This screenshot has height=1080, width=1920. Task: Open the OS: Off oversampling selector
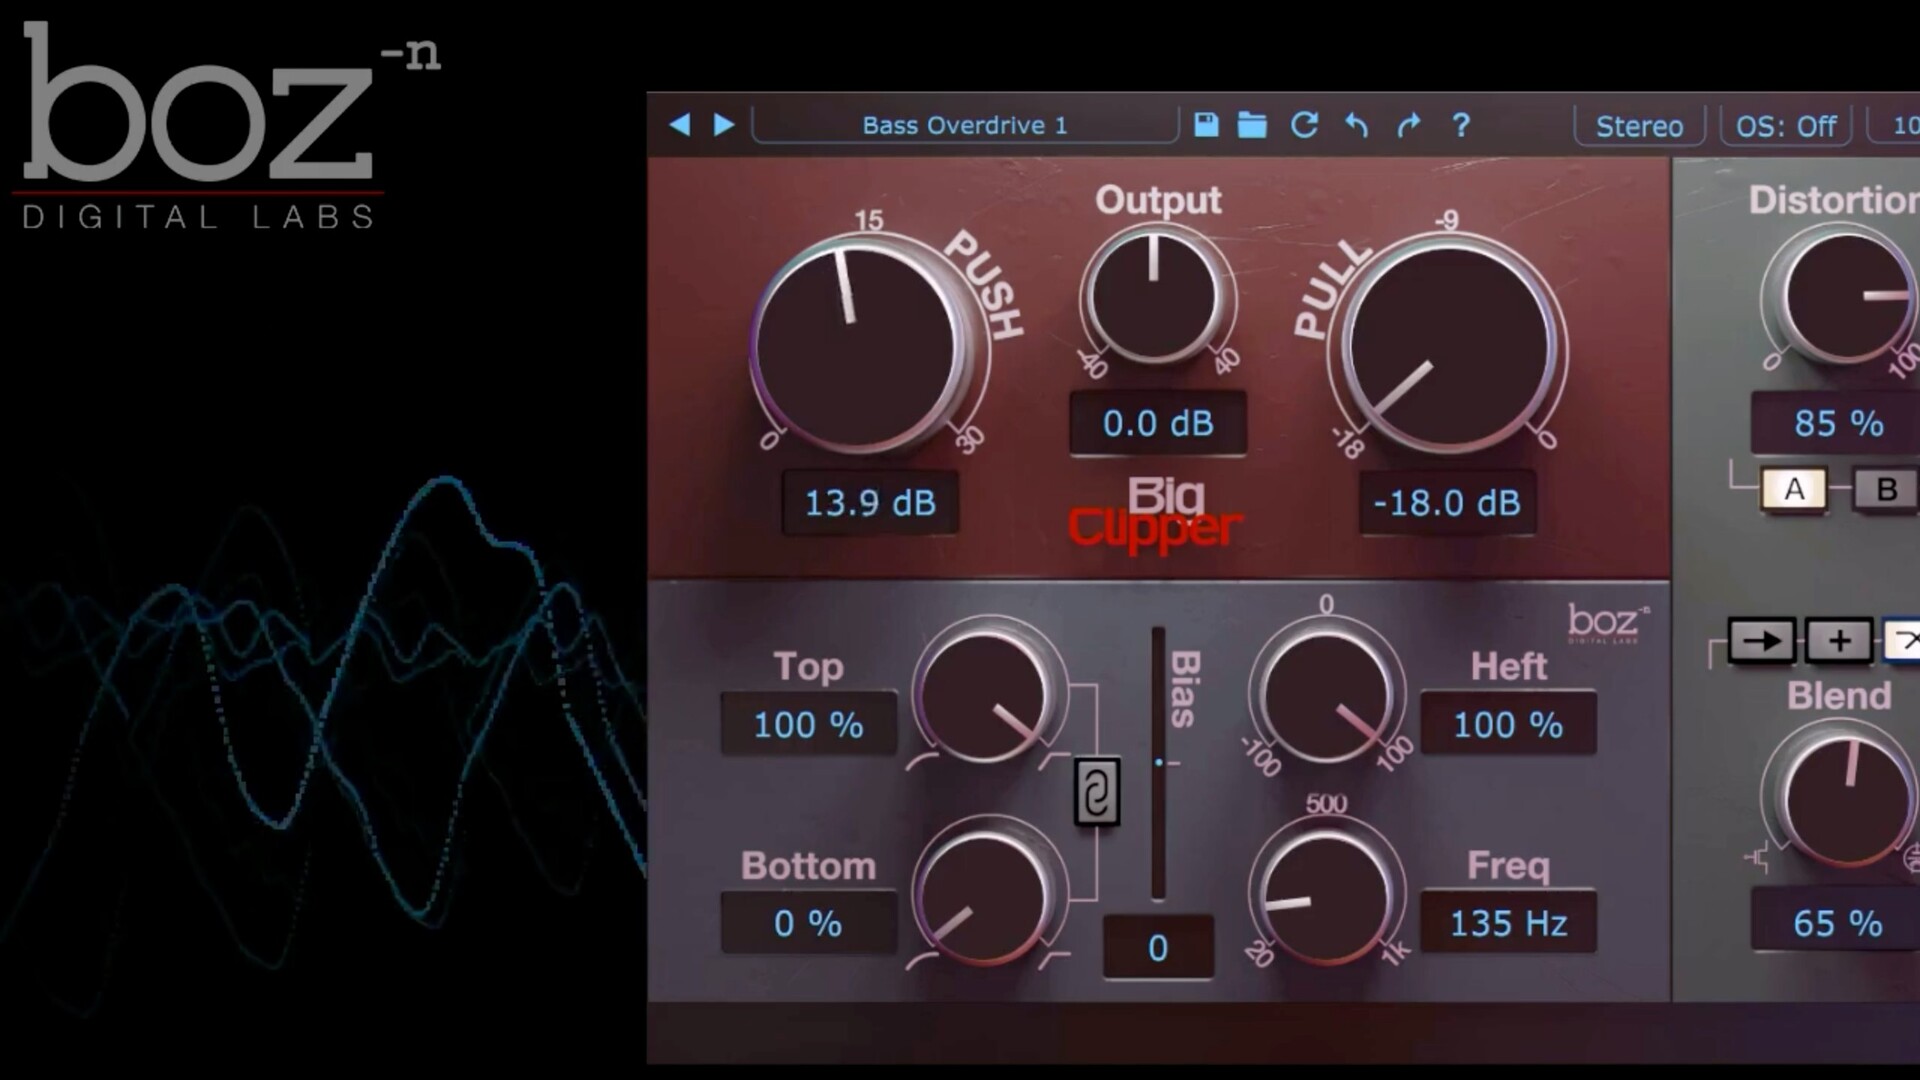(1786, 126)
